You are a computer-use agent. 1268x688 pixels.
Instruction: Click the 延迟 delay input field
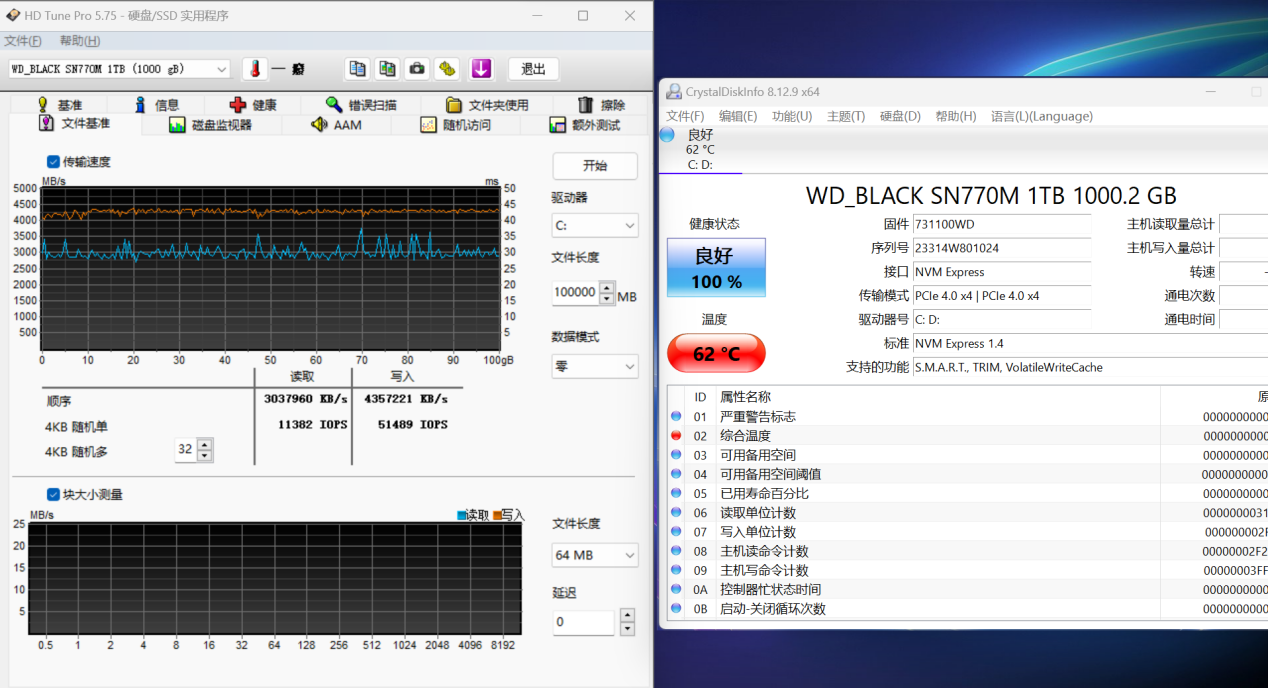tap(584, 622)
